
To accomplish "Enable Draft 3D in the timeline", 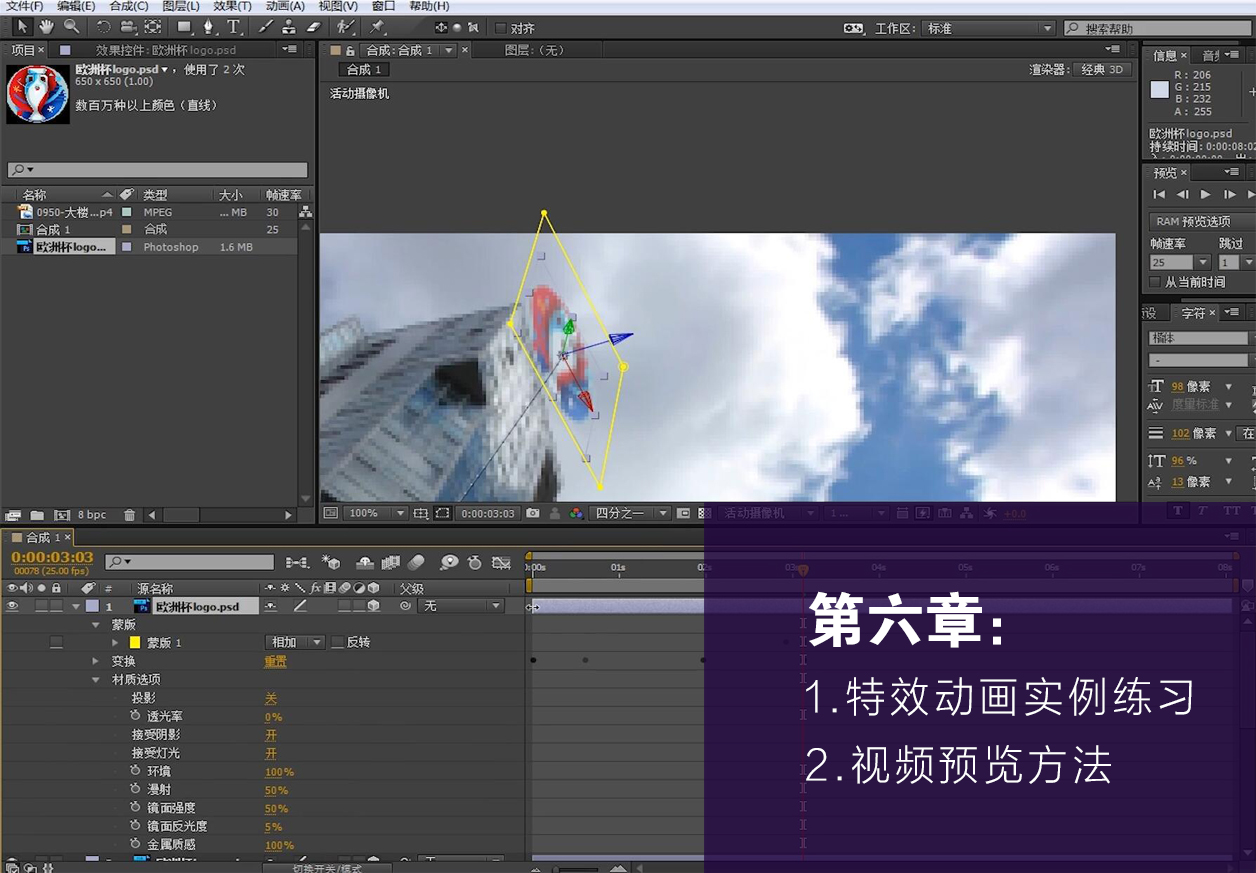I will pyautogui.click(x=331, y=563).
